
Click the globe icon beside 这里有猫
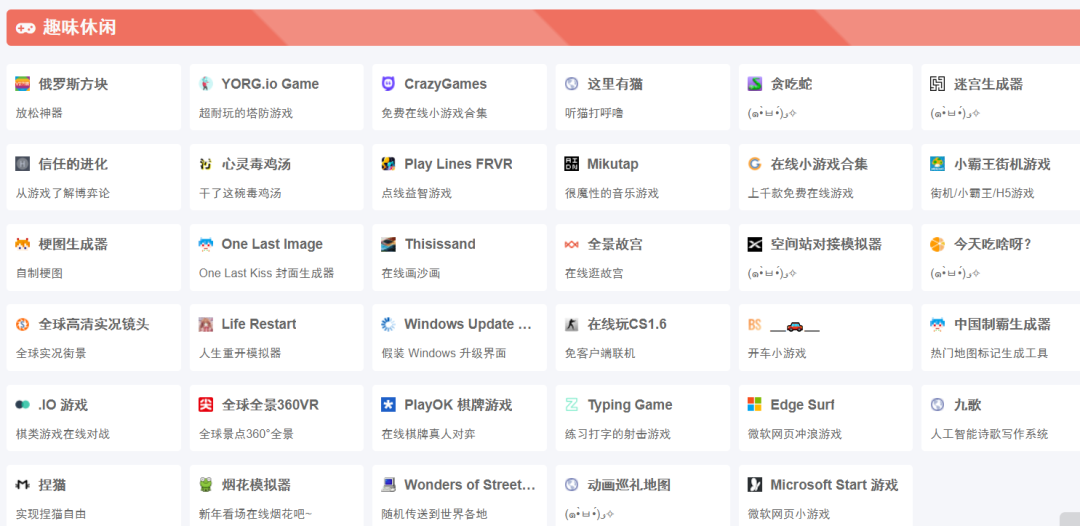[x=572, y=84]
